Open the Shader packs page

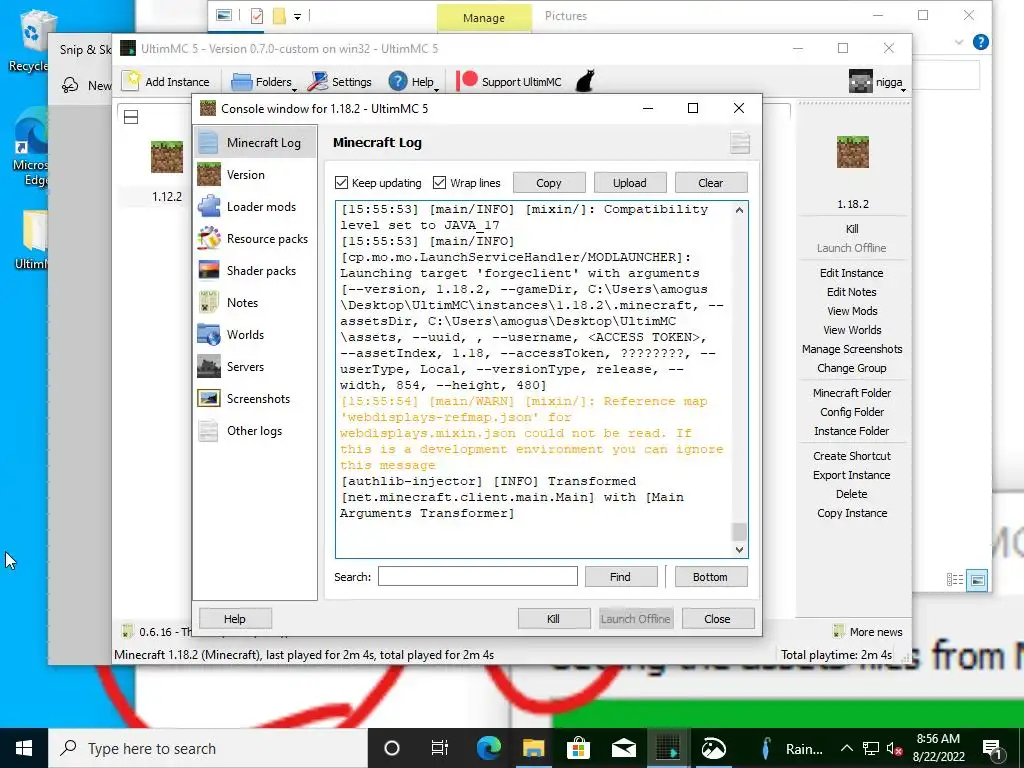(255, 270)
